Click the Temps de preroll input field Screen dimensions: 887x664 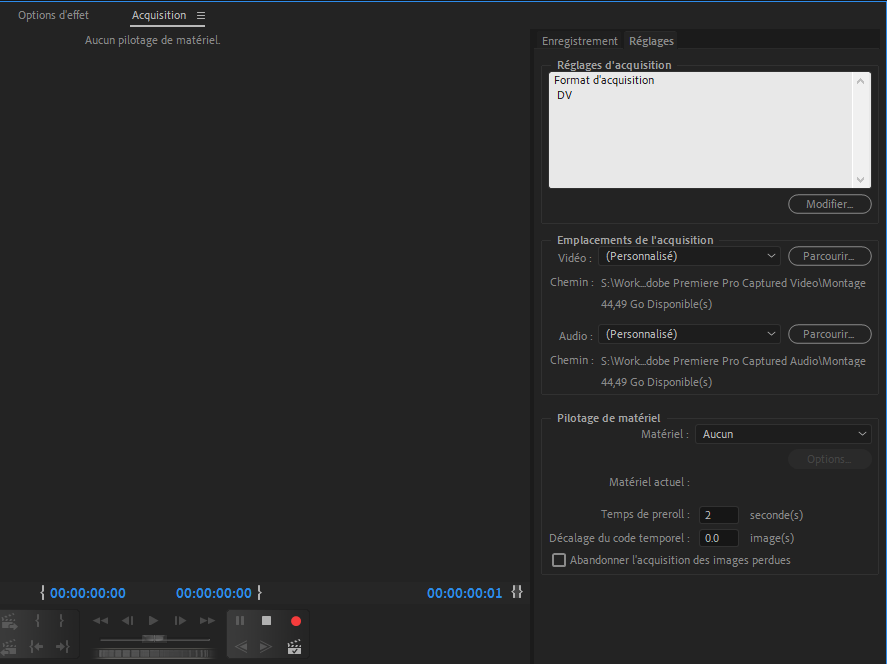(x=718, y=515)
